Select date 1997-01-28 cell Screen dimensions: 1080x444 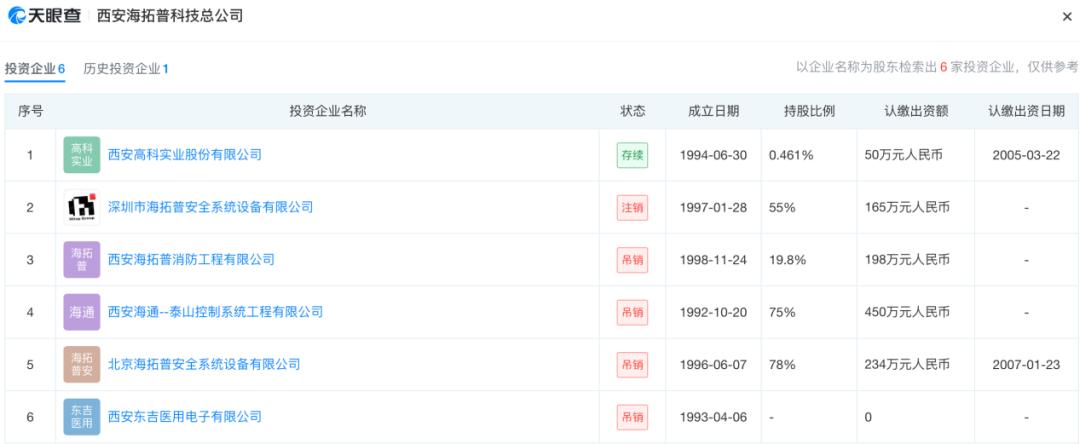click(x=713, y=207)
